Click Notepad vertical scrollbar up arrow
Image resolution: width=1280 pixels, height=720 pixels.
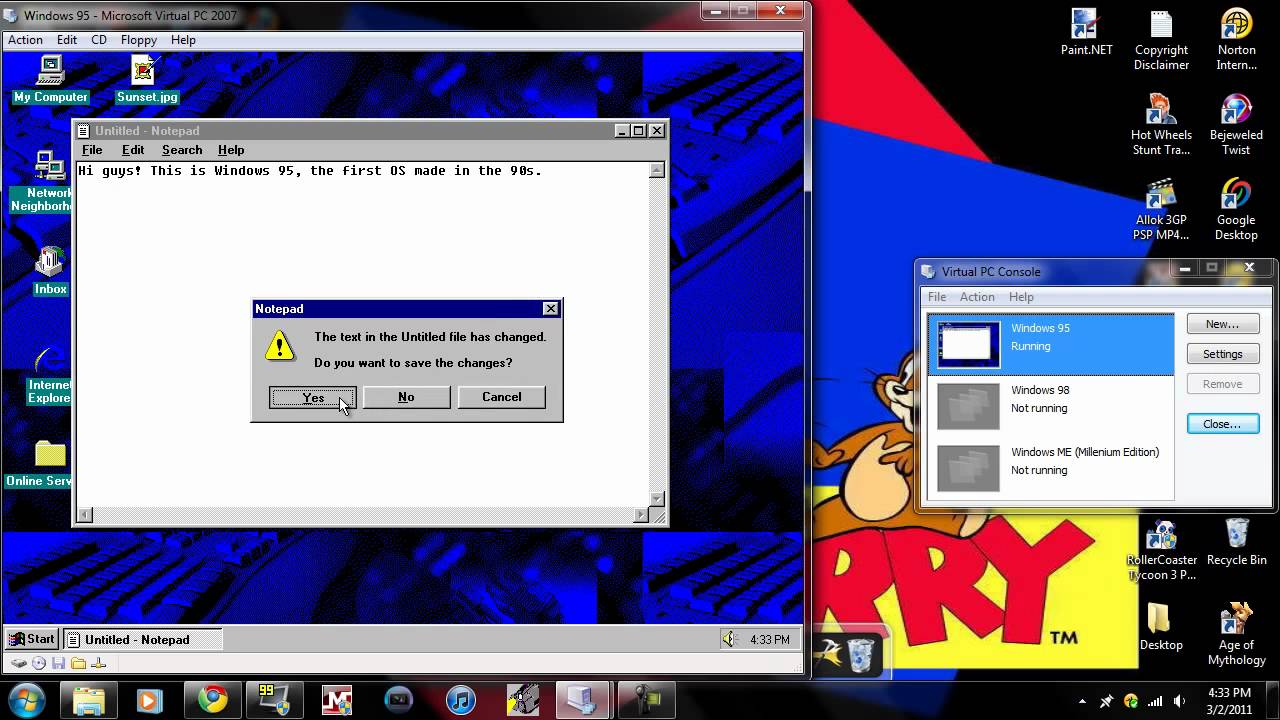coord(657,171)
